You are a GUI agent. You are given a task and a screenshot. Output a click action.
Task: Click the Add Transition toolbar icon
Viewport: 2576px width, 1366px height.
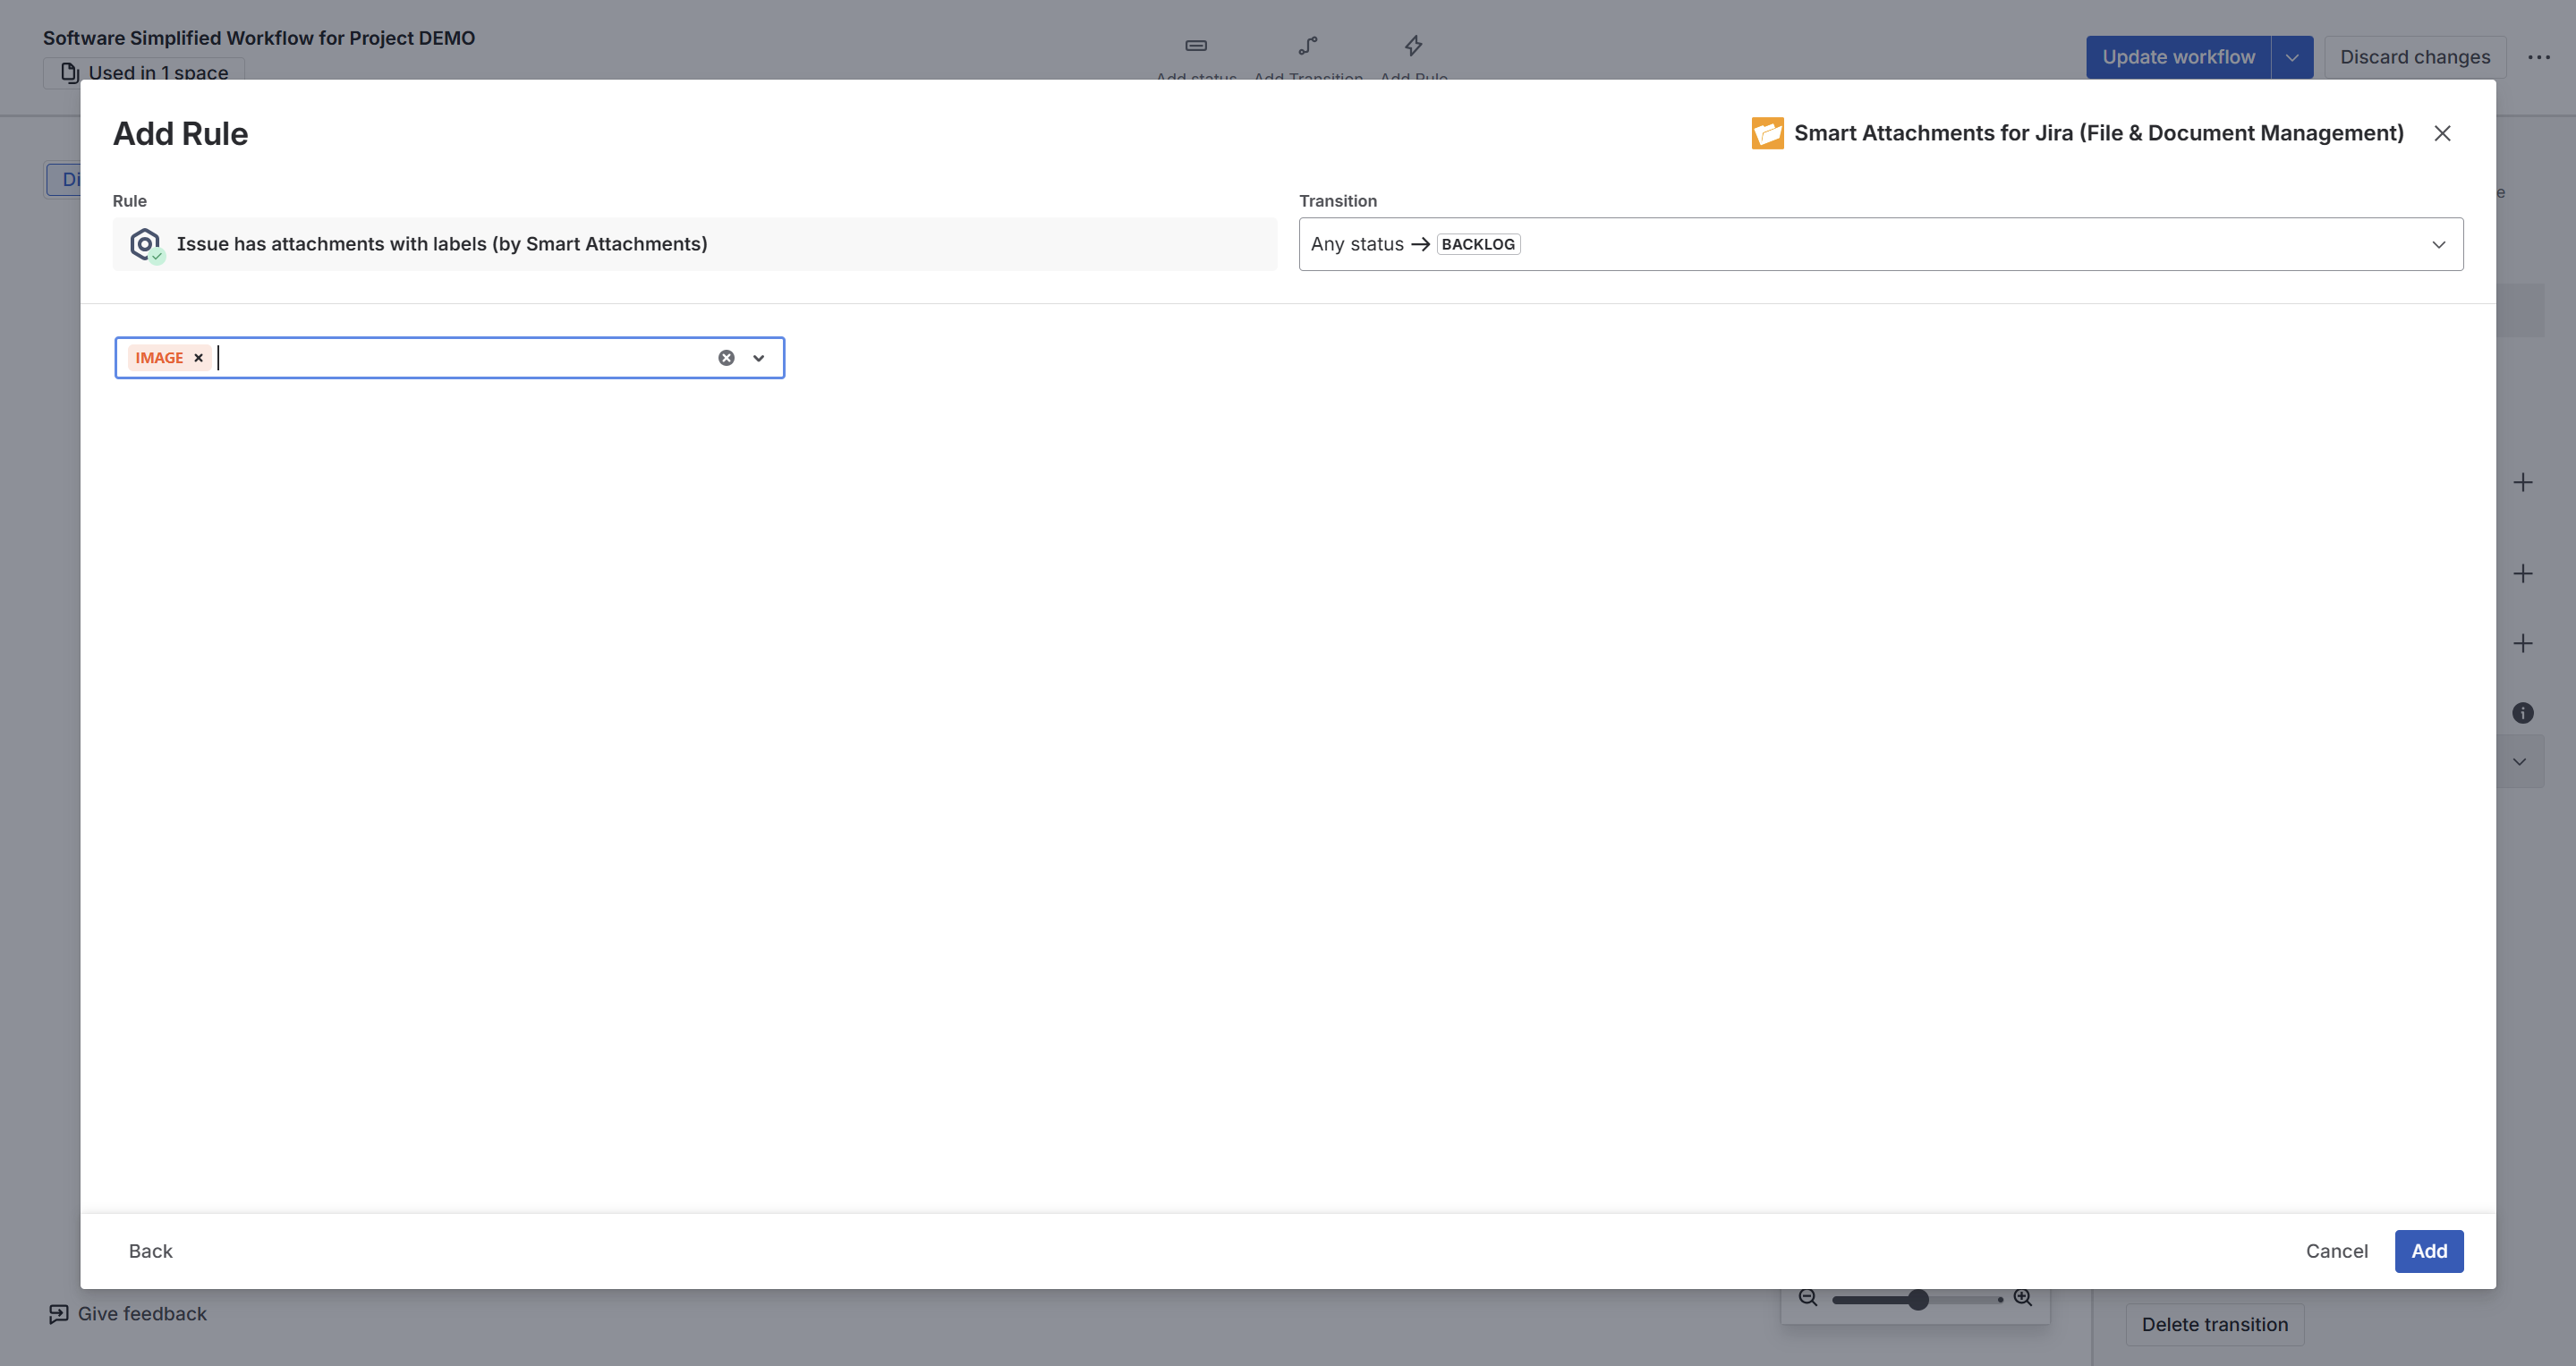point(1308,46)
